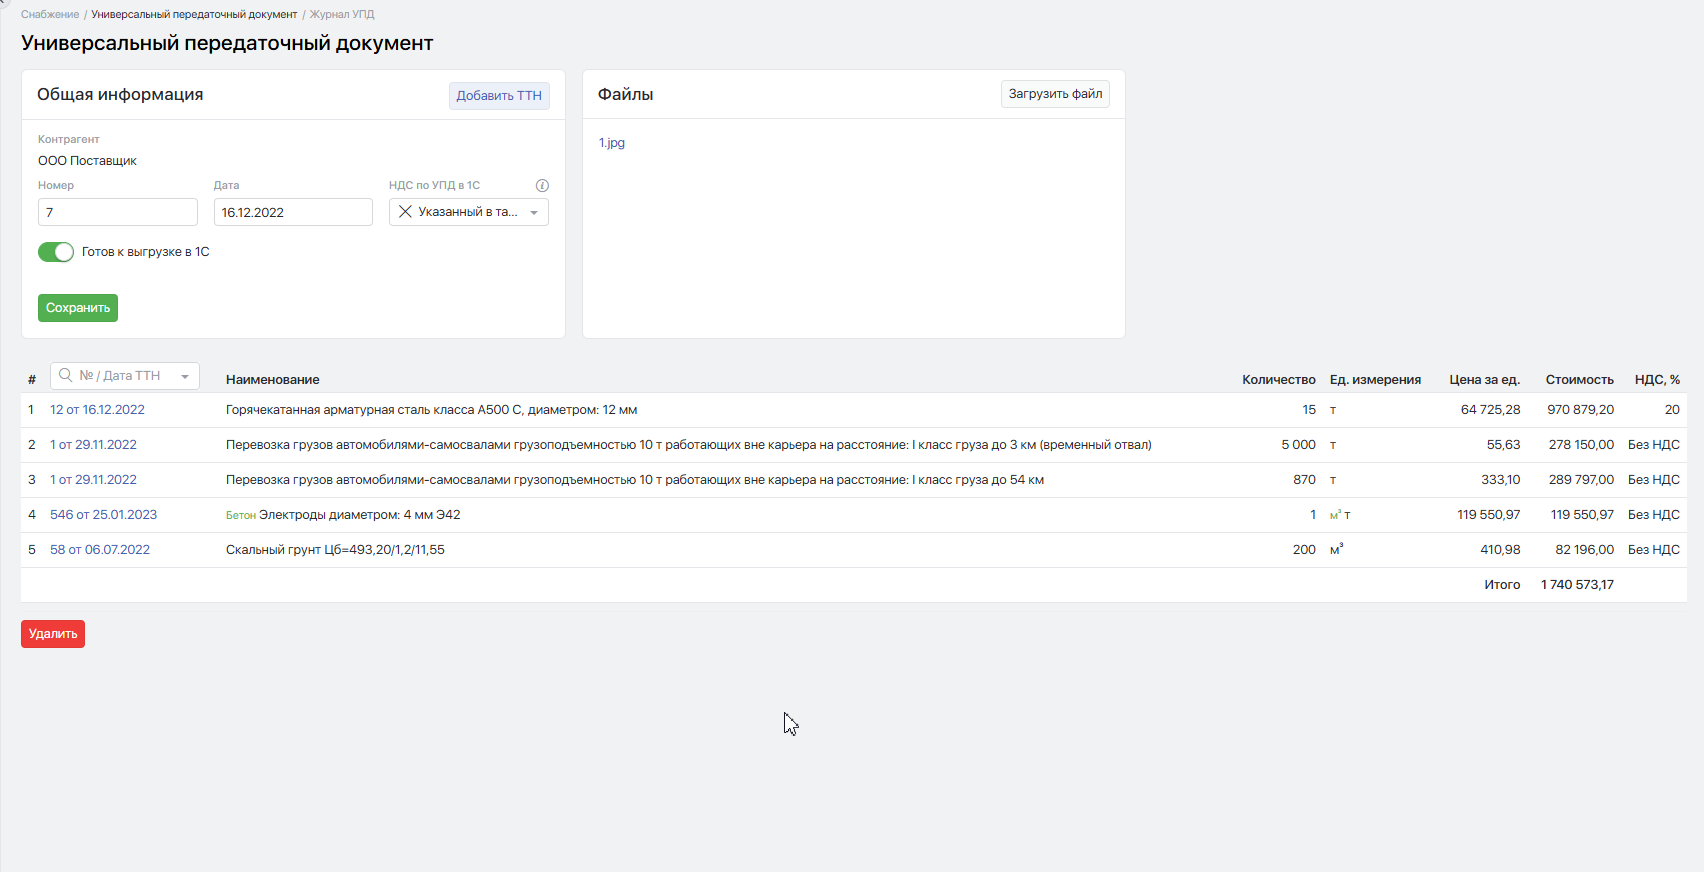Click the Загрузить файл button

pyautogui.click(x=1055, y=94)
